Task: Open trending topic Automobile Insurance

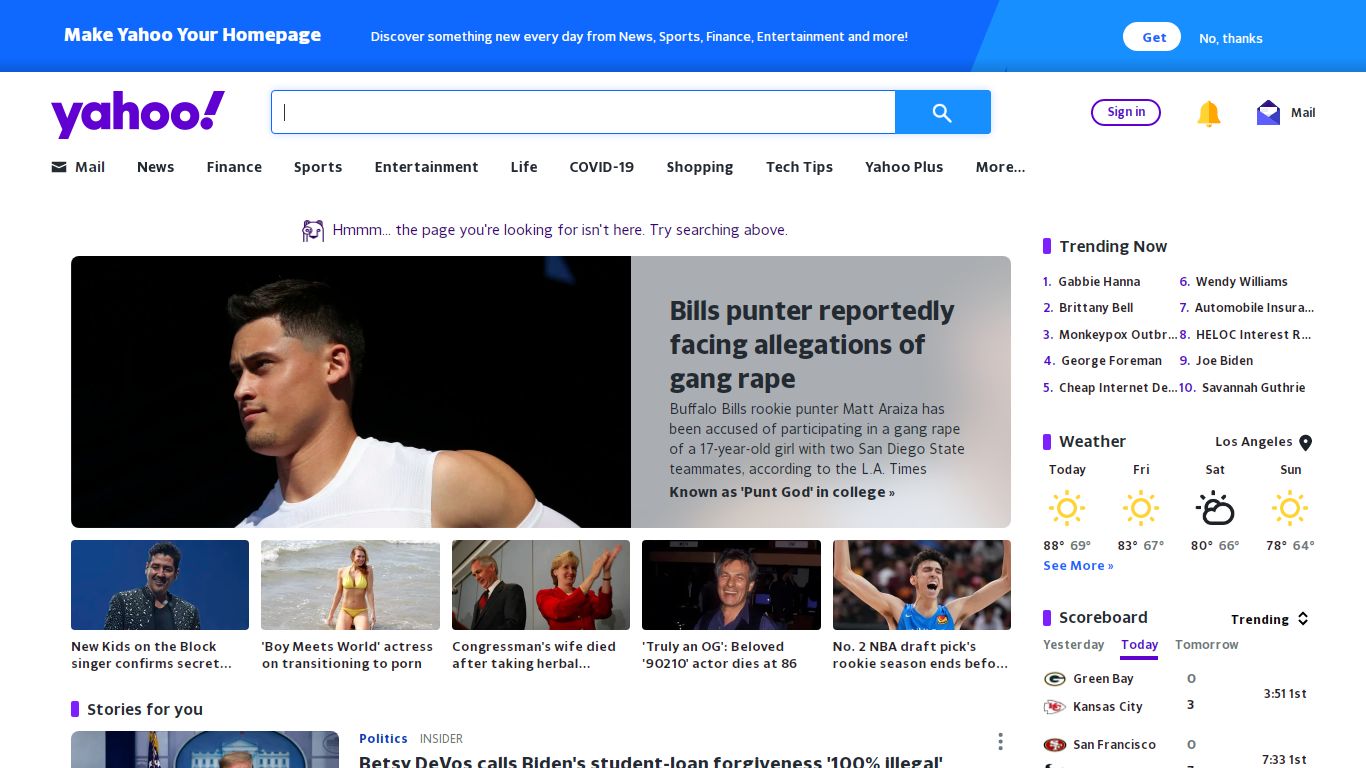Action: [1254, 308]
